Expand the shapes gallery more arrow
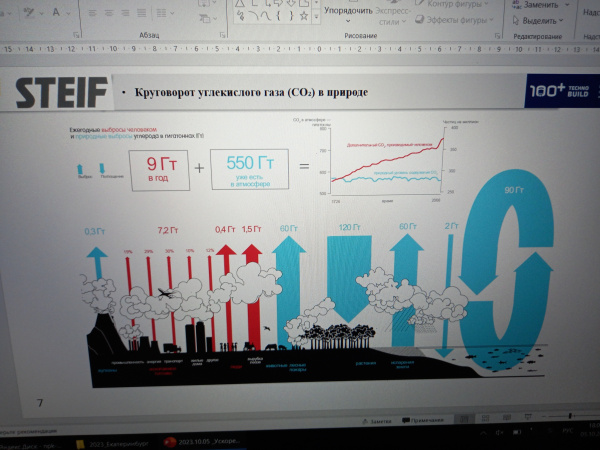Screen dimensions: 600x450 point(316,16)
